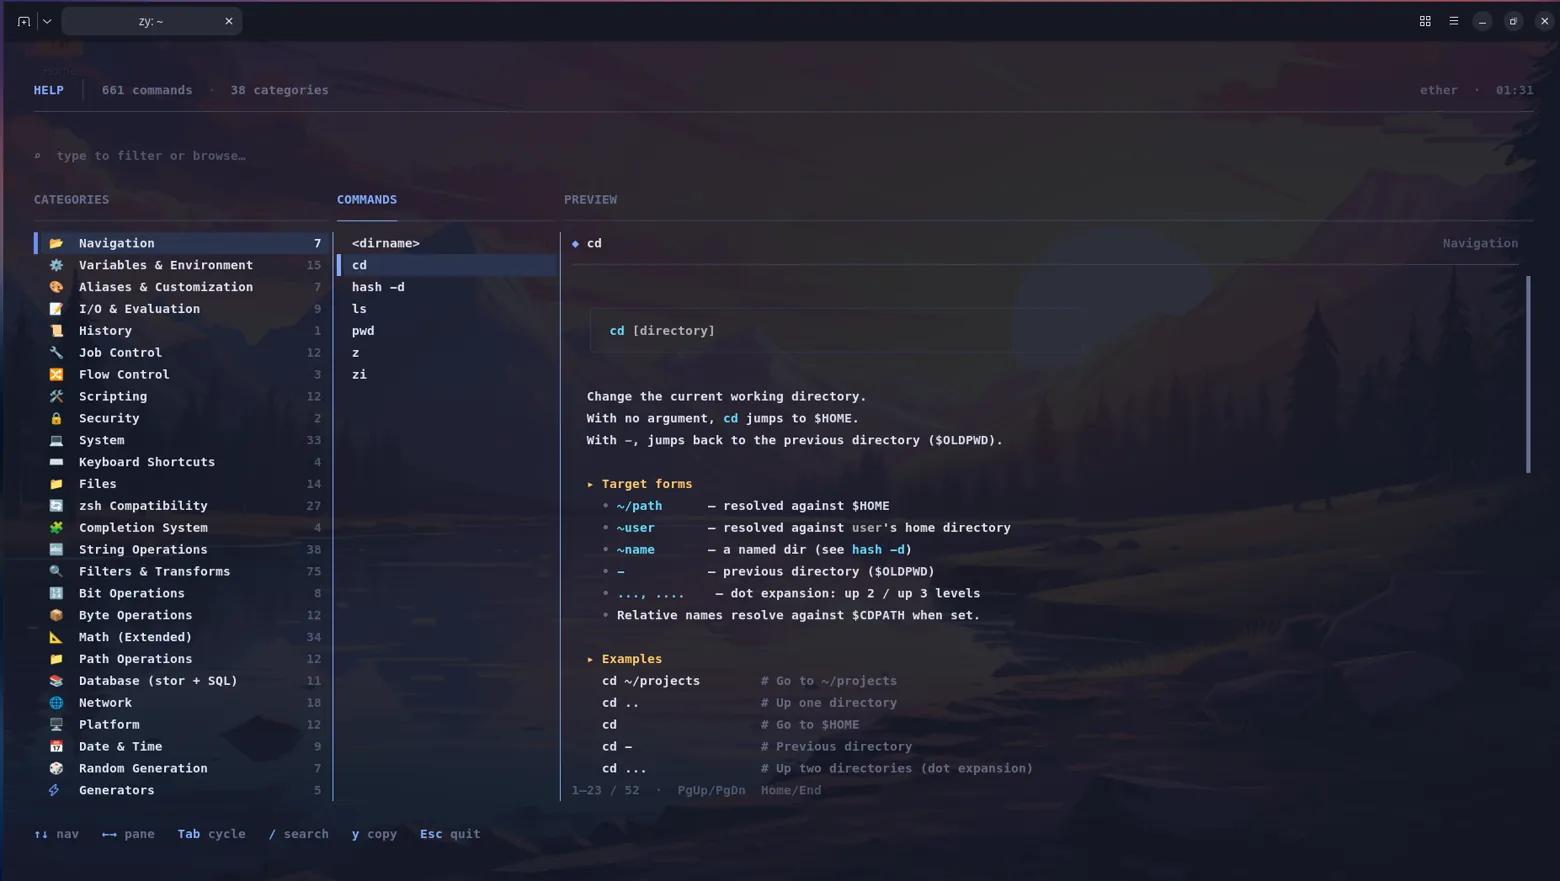
Task: Click the '/ search' footer hint
Action: click(x=298, y=834)
